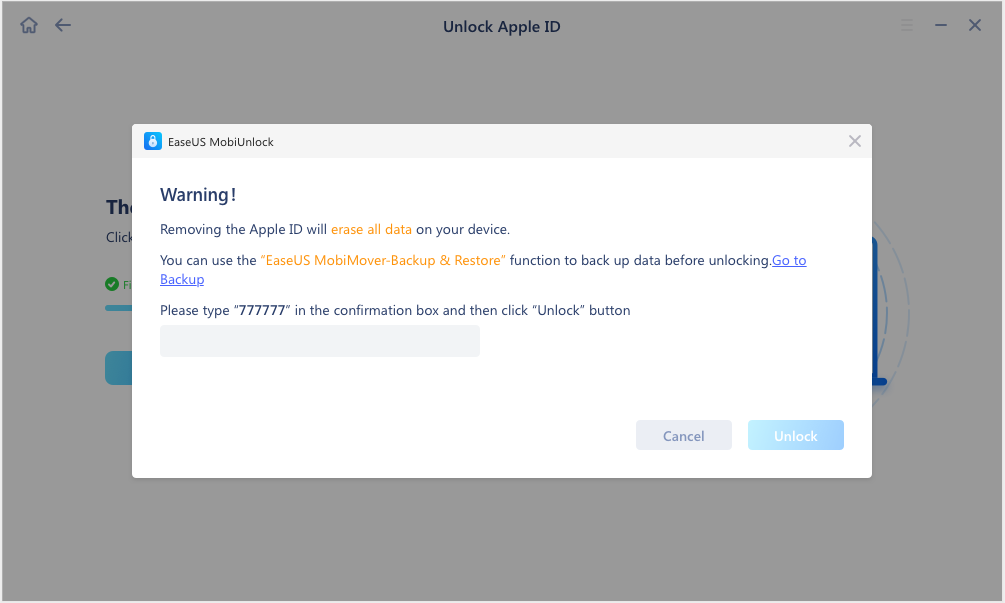Viewport: 1005px width, 603px height.
Task: Open the hamburger menu icon in the title bar
Action: coord(907,26)
